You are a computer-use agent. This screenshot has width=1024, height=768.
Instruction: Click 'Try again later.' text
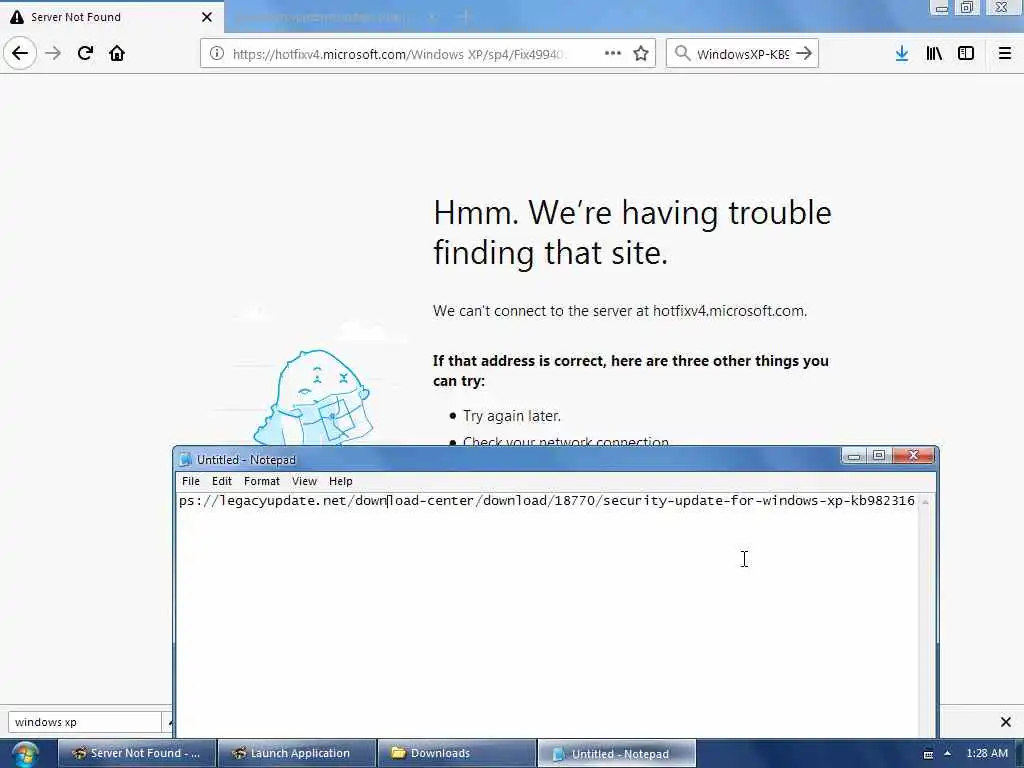point(512,416)
